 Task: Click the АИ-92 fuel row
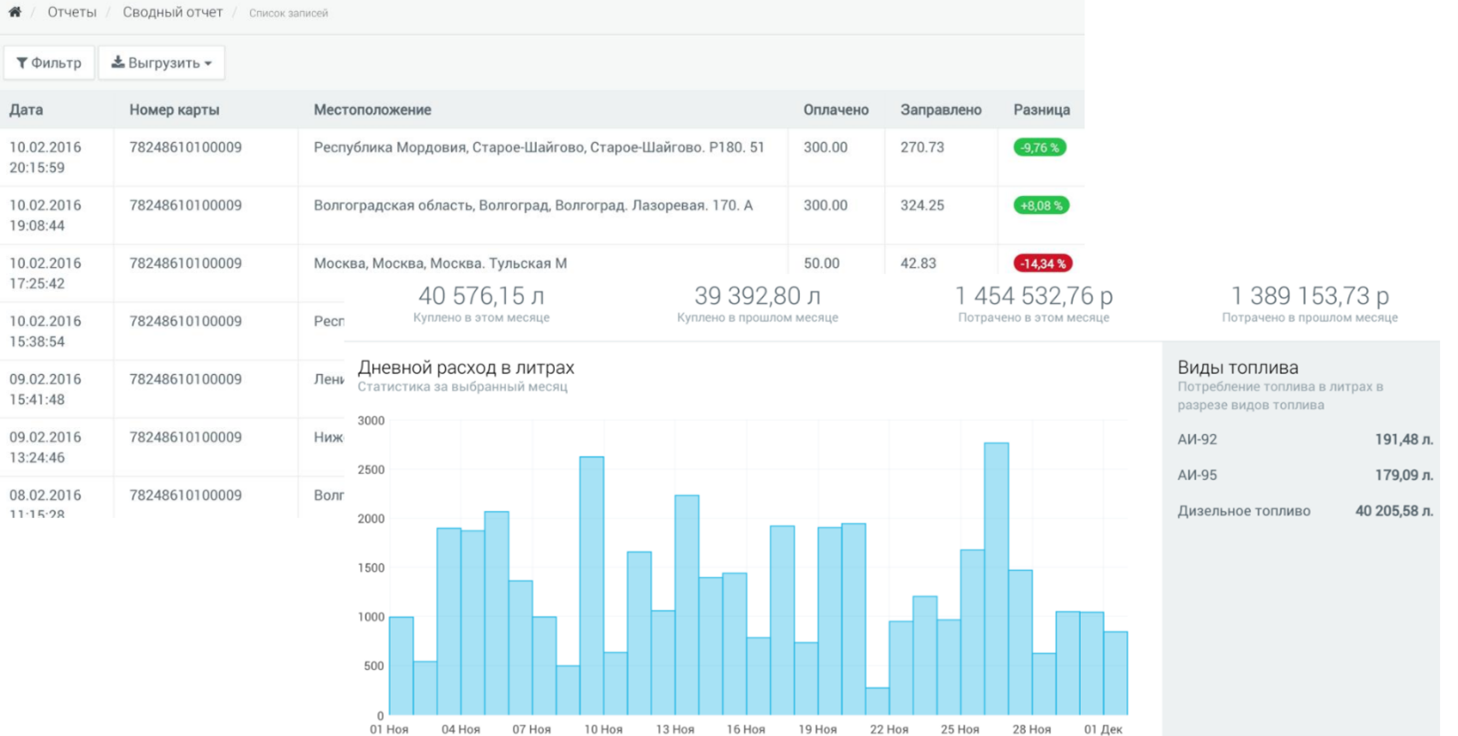1305,439
